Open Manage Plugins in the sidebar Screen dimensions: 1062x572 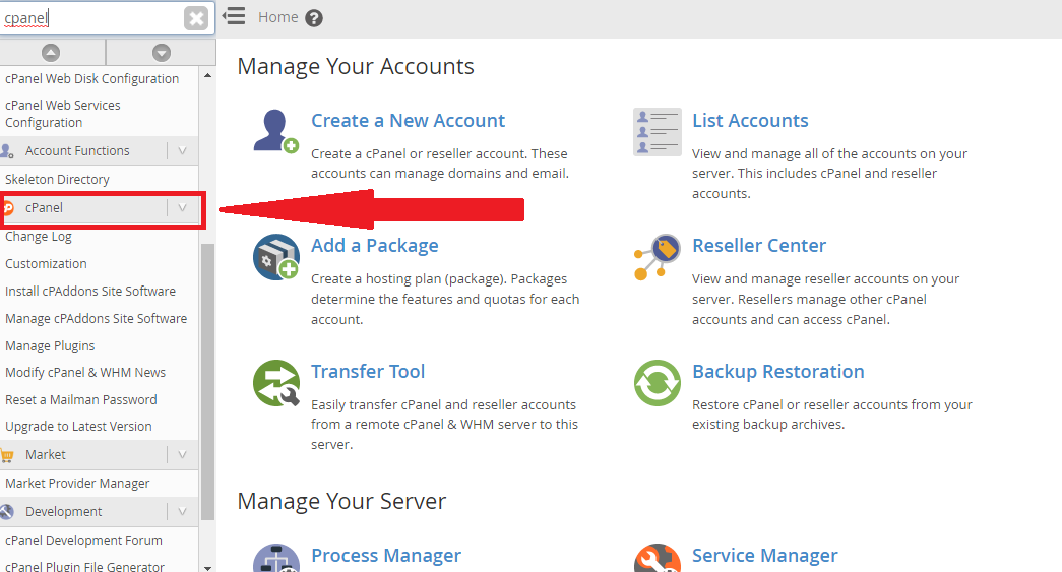coord(50,346)
